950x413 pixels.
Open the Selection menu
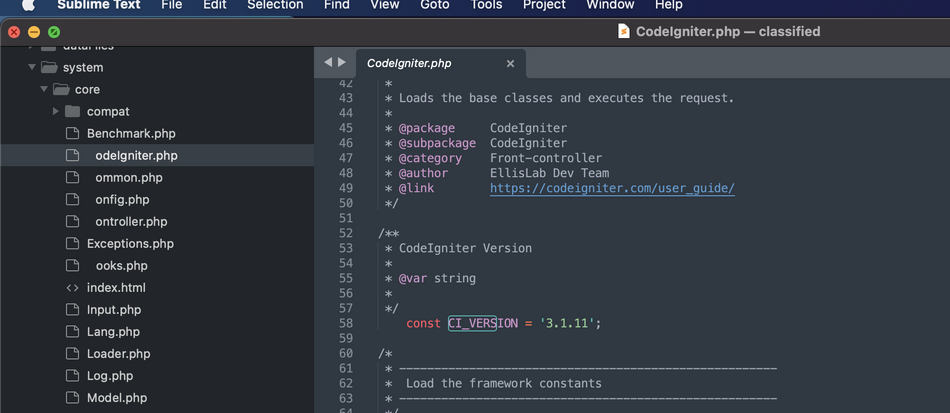275,5
